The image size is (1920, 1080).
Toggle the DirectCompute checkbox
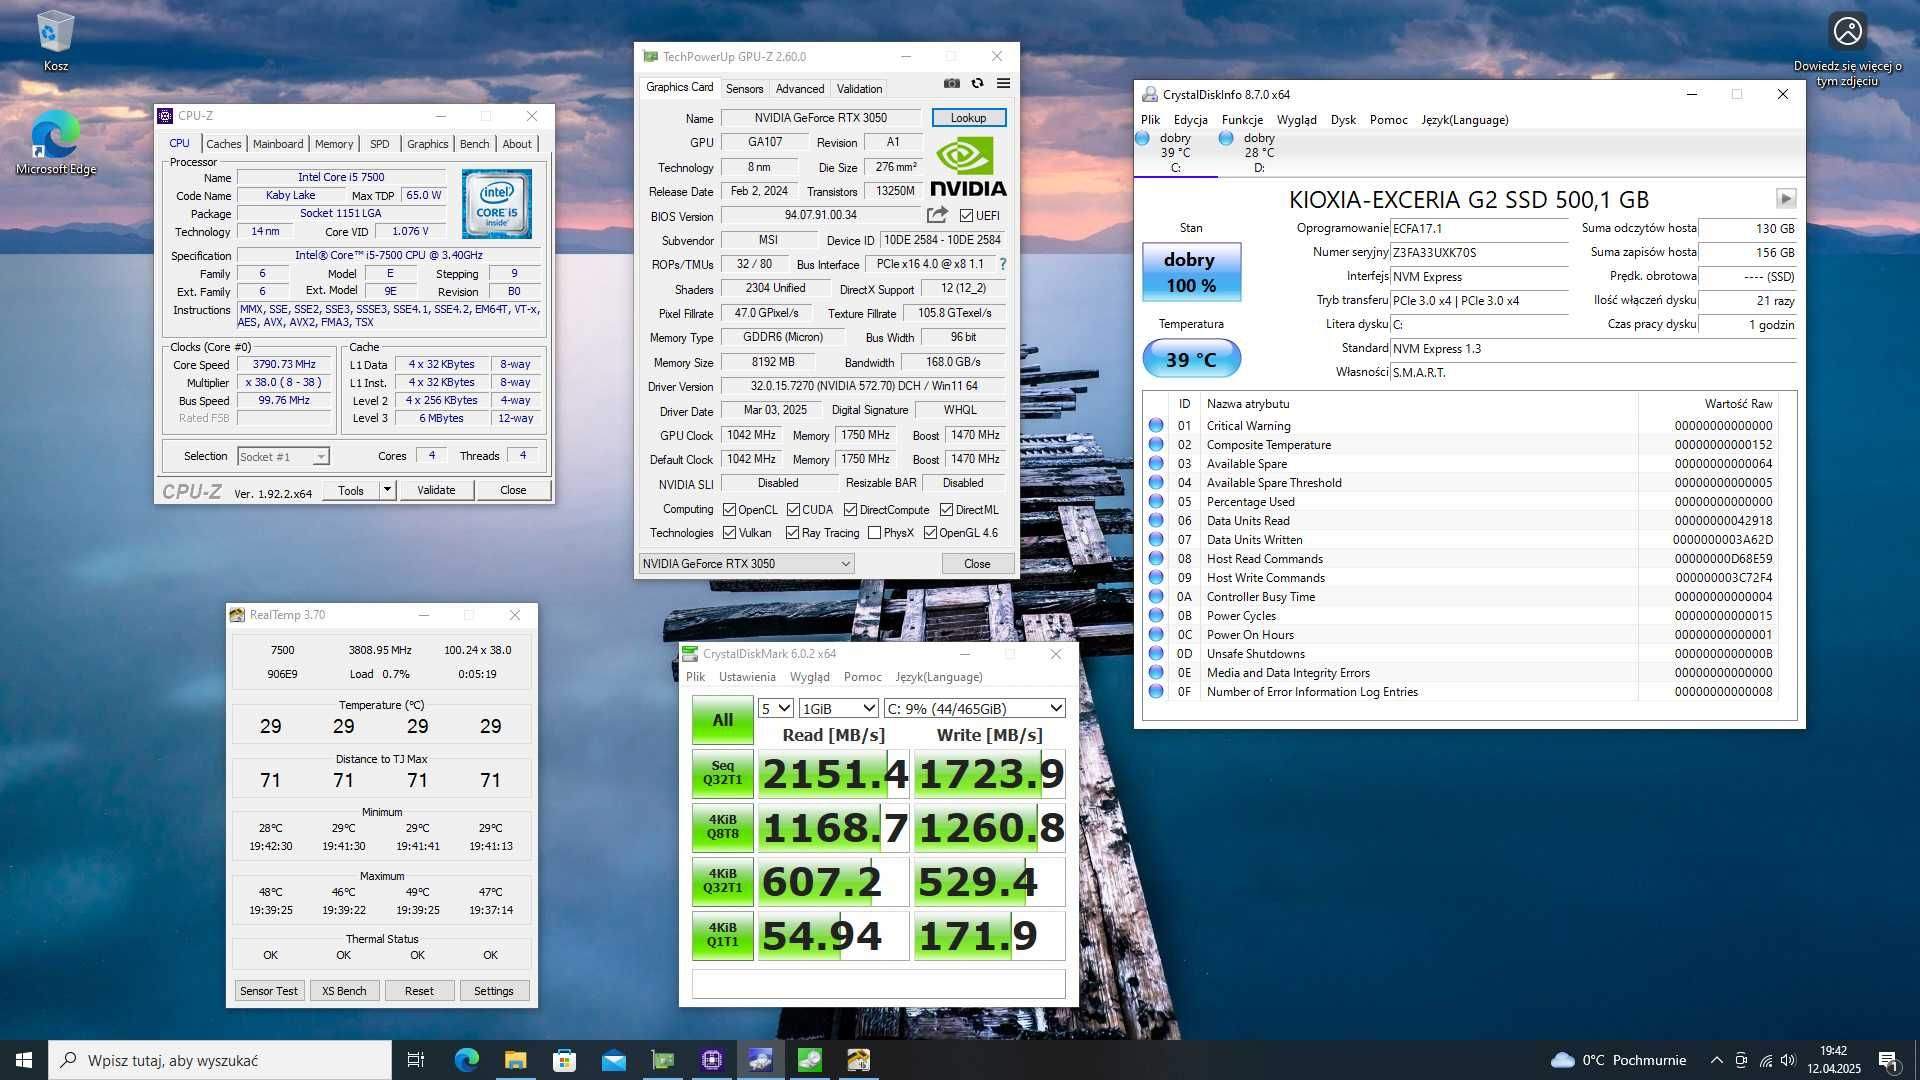(x=850, y=509)
